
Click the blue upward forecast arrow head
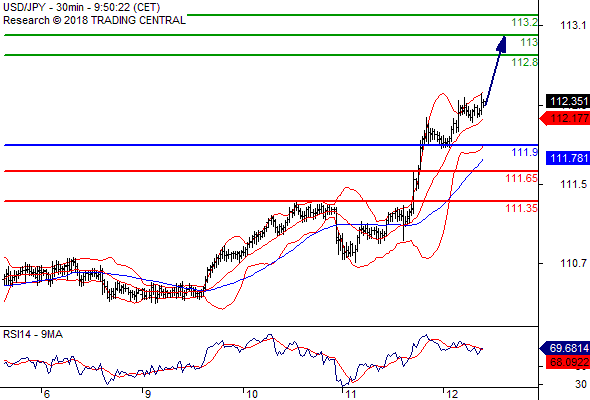502,44
